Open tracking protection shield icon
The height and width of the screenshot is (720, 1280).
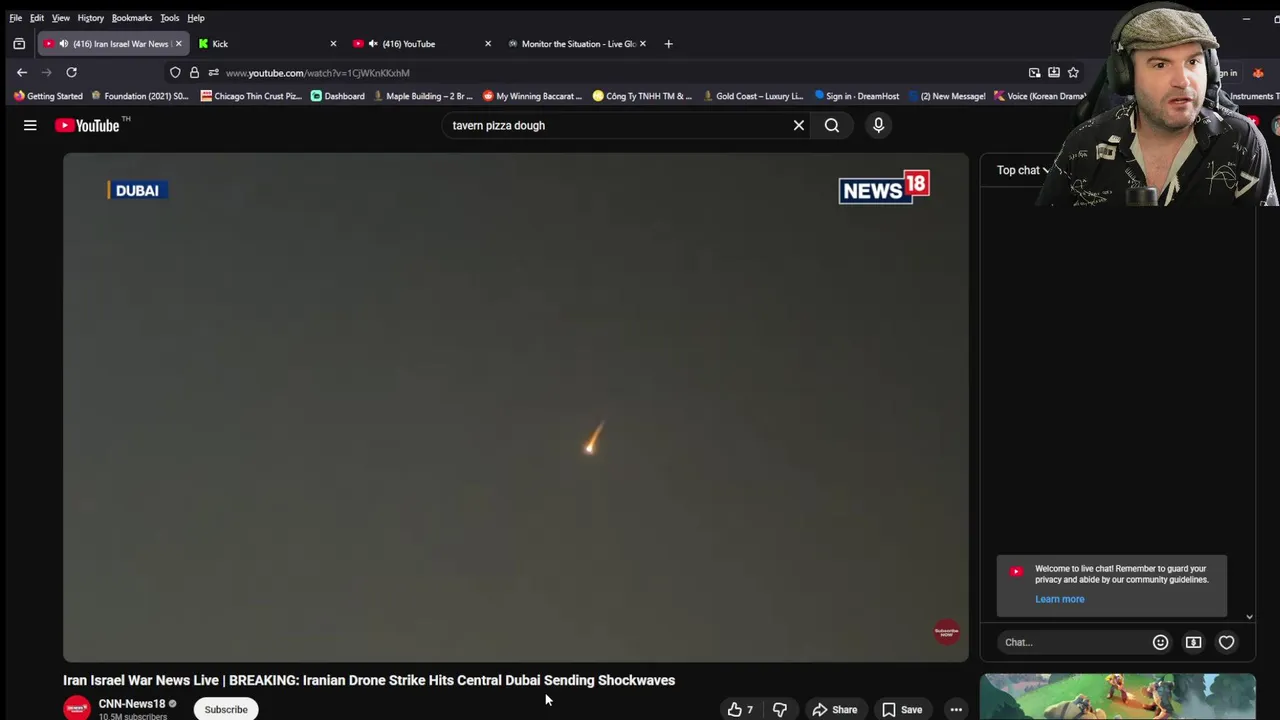point(175,72)
